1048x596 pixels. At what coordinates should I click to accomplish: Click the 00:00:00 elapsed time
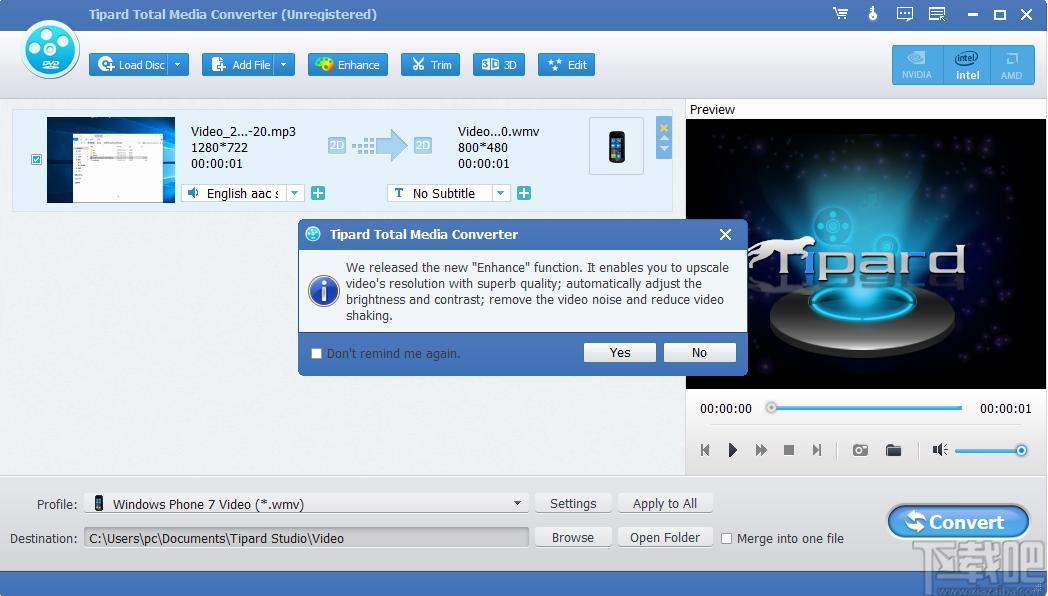(x=726, y=408)
